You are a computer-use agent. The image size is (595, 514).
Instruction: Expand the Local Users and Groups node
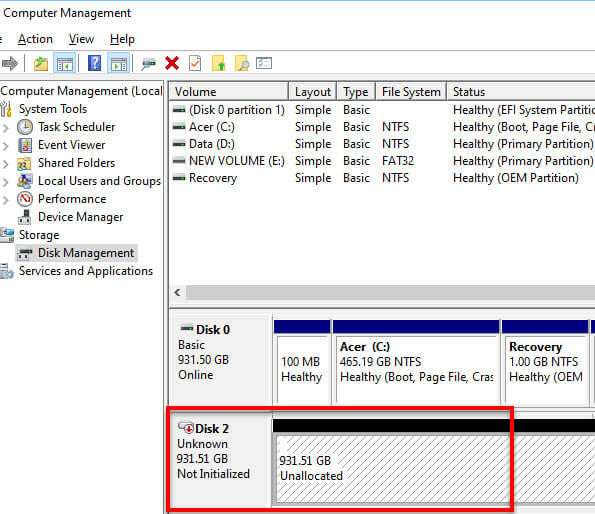point(5,182)
